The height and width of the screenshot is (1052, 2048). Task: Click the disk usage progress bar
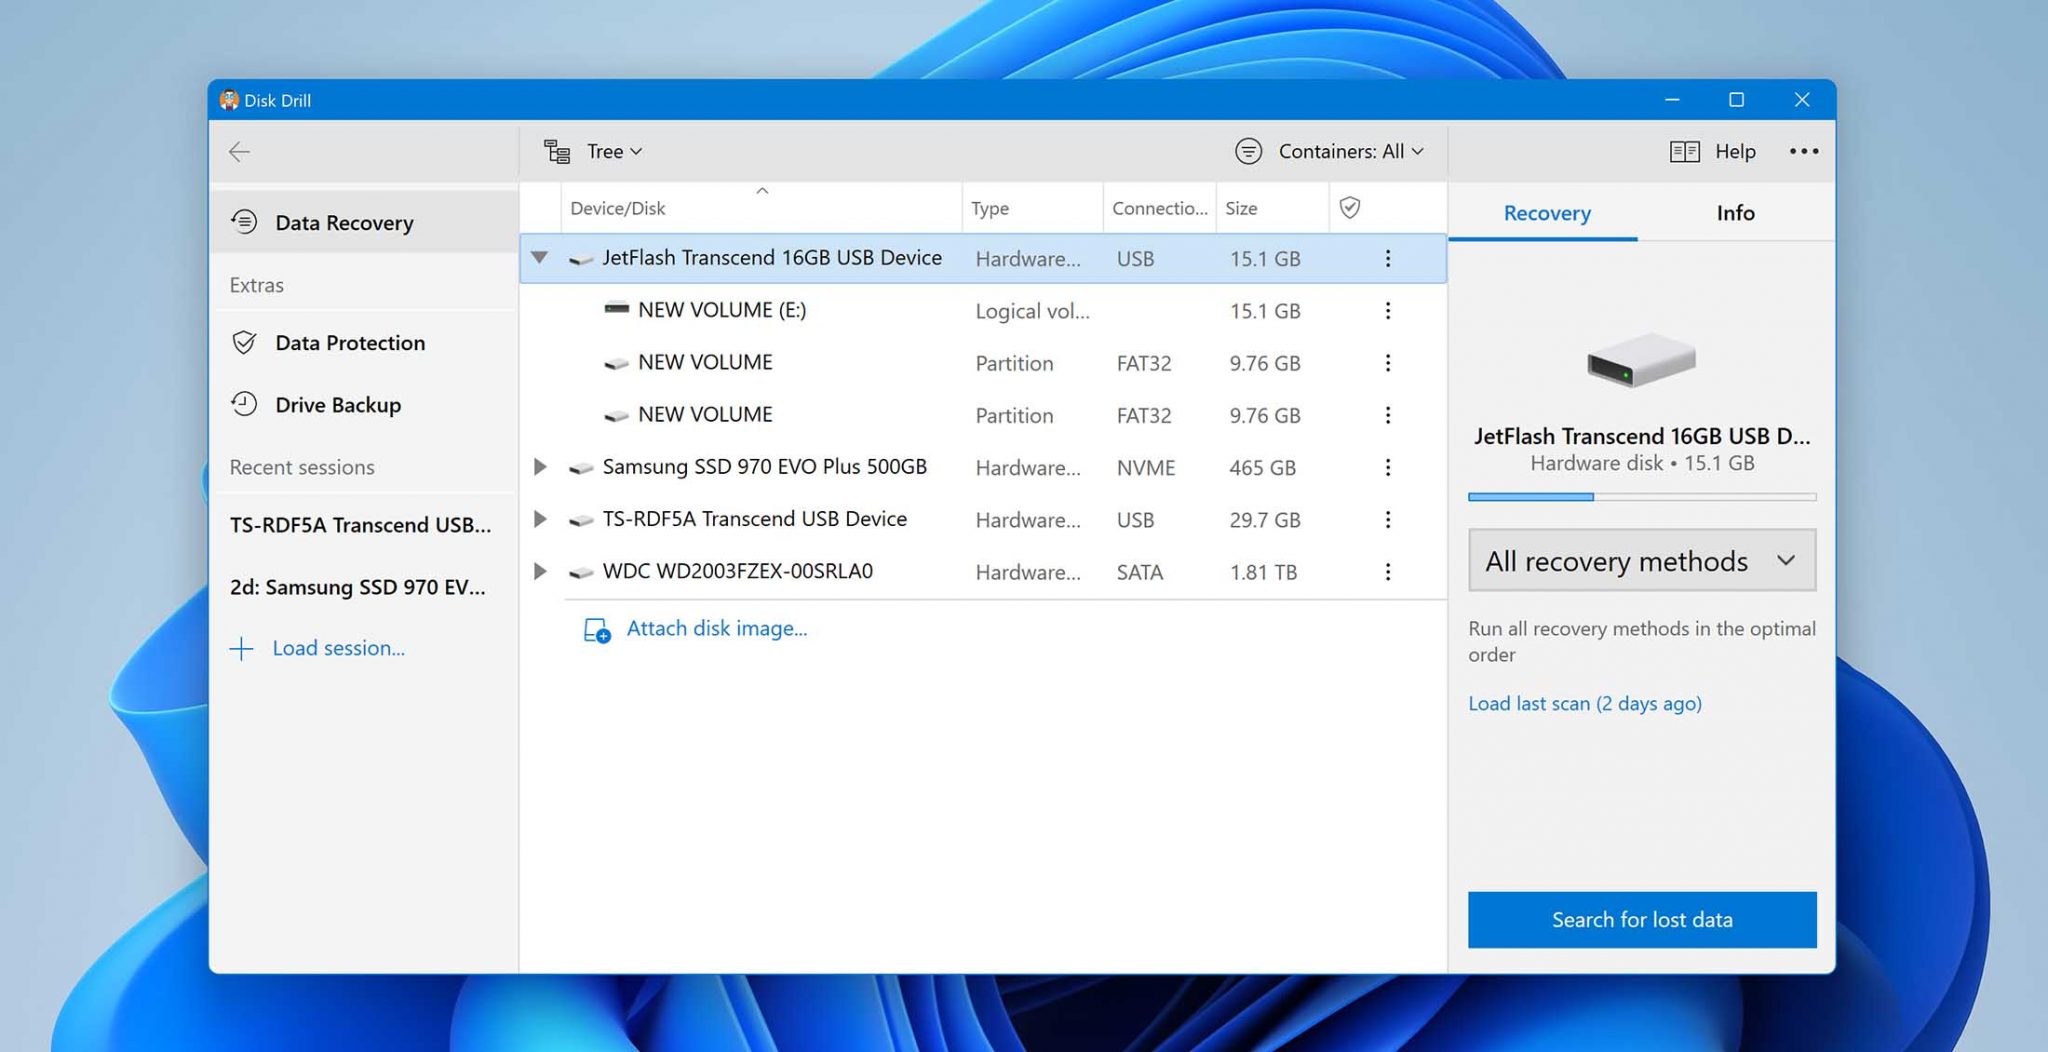click(x=1642, y=497)
